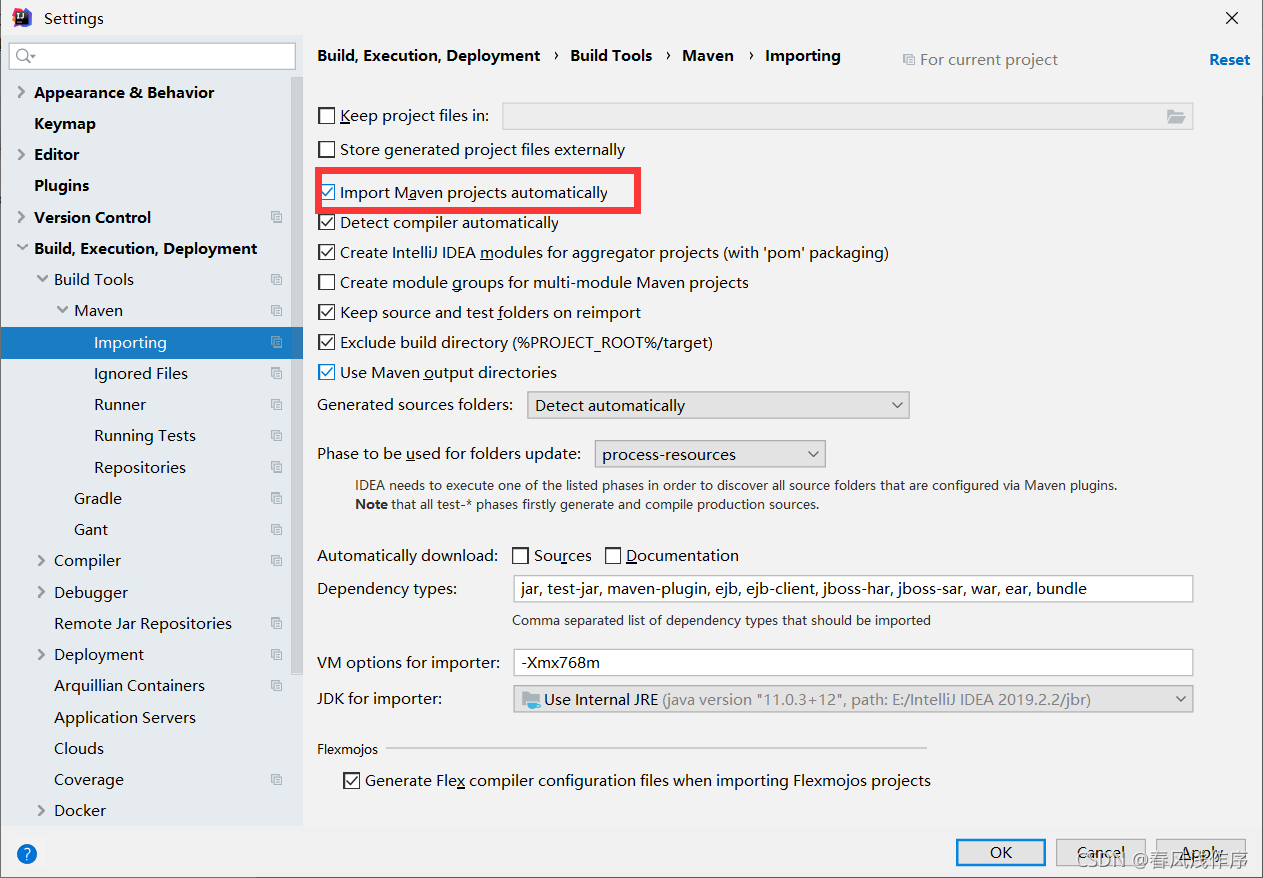
Task: Click the project-level icon beside Arquillian Containers
Action: tap(277, 685)
